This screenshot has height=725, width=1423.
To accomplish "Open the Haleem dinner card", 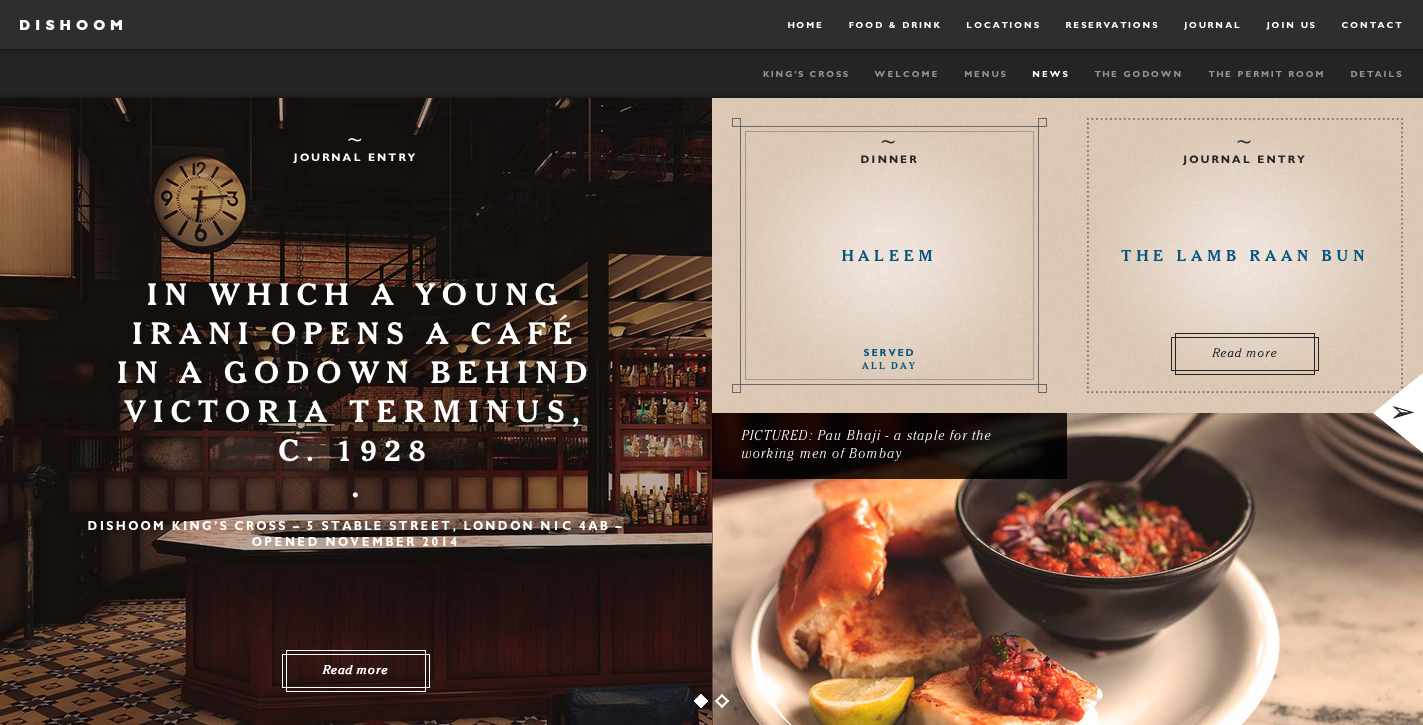I will tap(889, 255).
